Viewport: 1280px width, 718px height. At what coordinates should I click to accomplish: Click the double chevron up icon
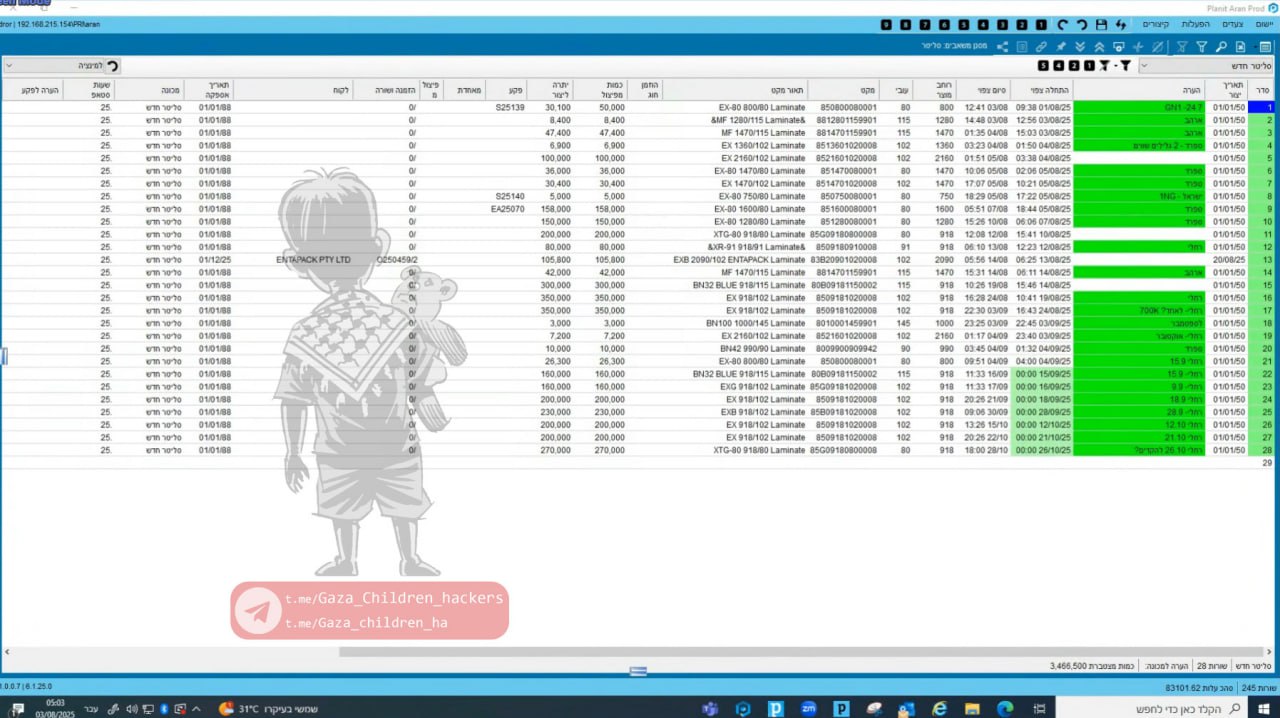1100,47
